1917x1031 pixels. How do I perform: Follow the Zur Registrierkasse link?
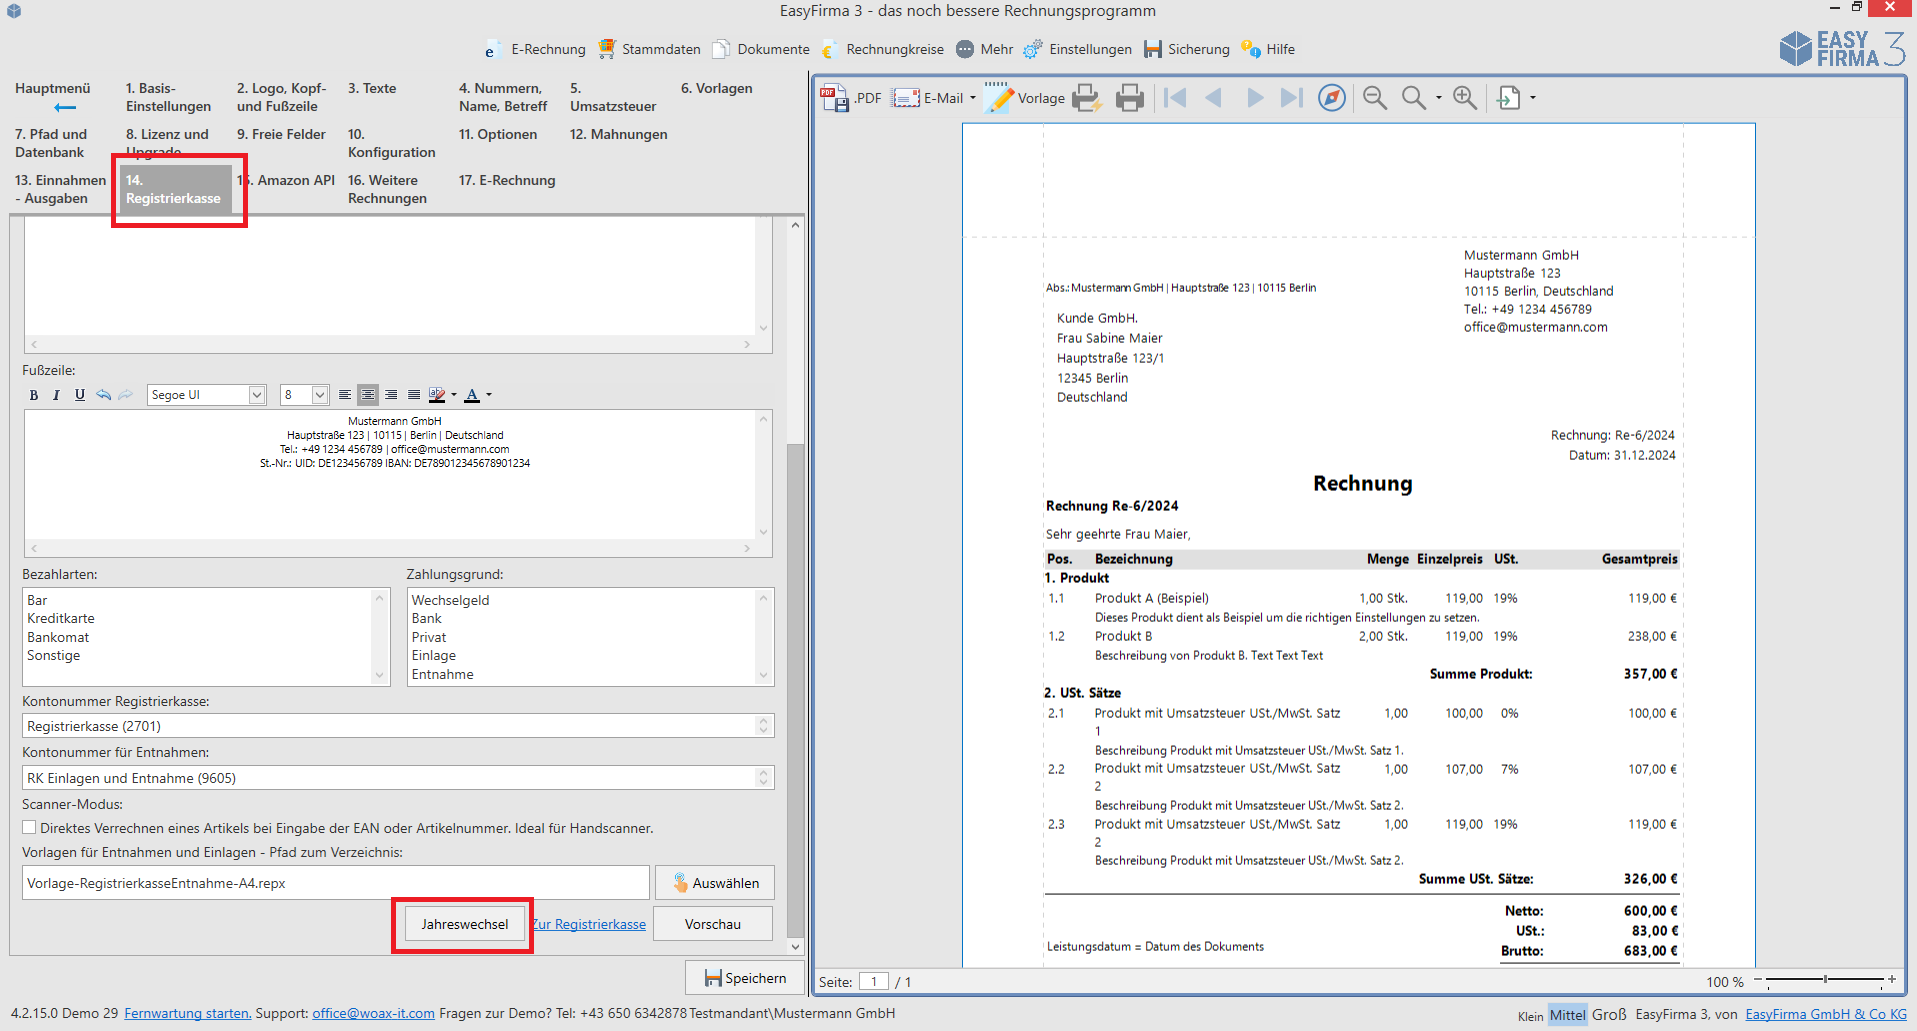(589, 924)
